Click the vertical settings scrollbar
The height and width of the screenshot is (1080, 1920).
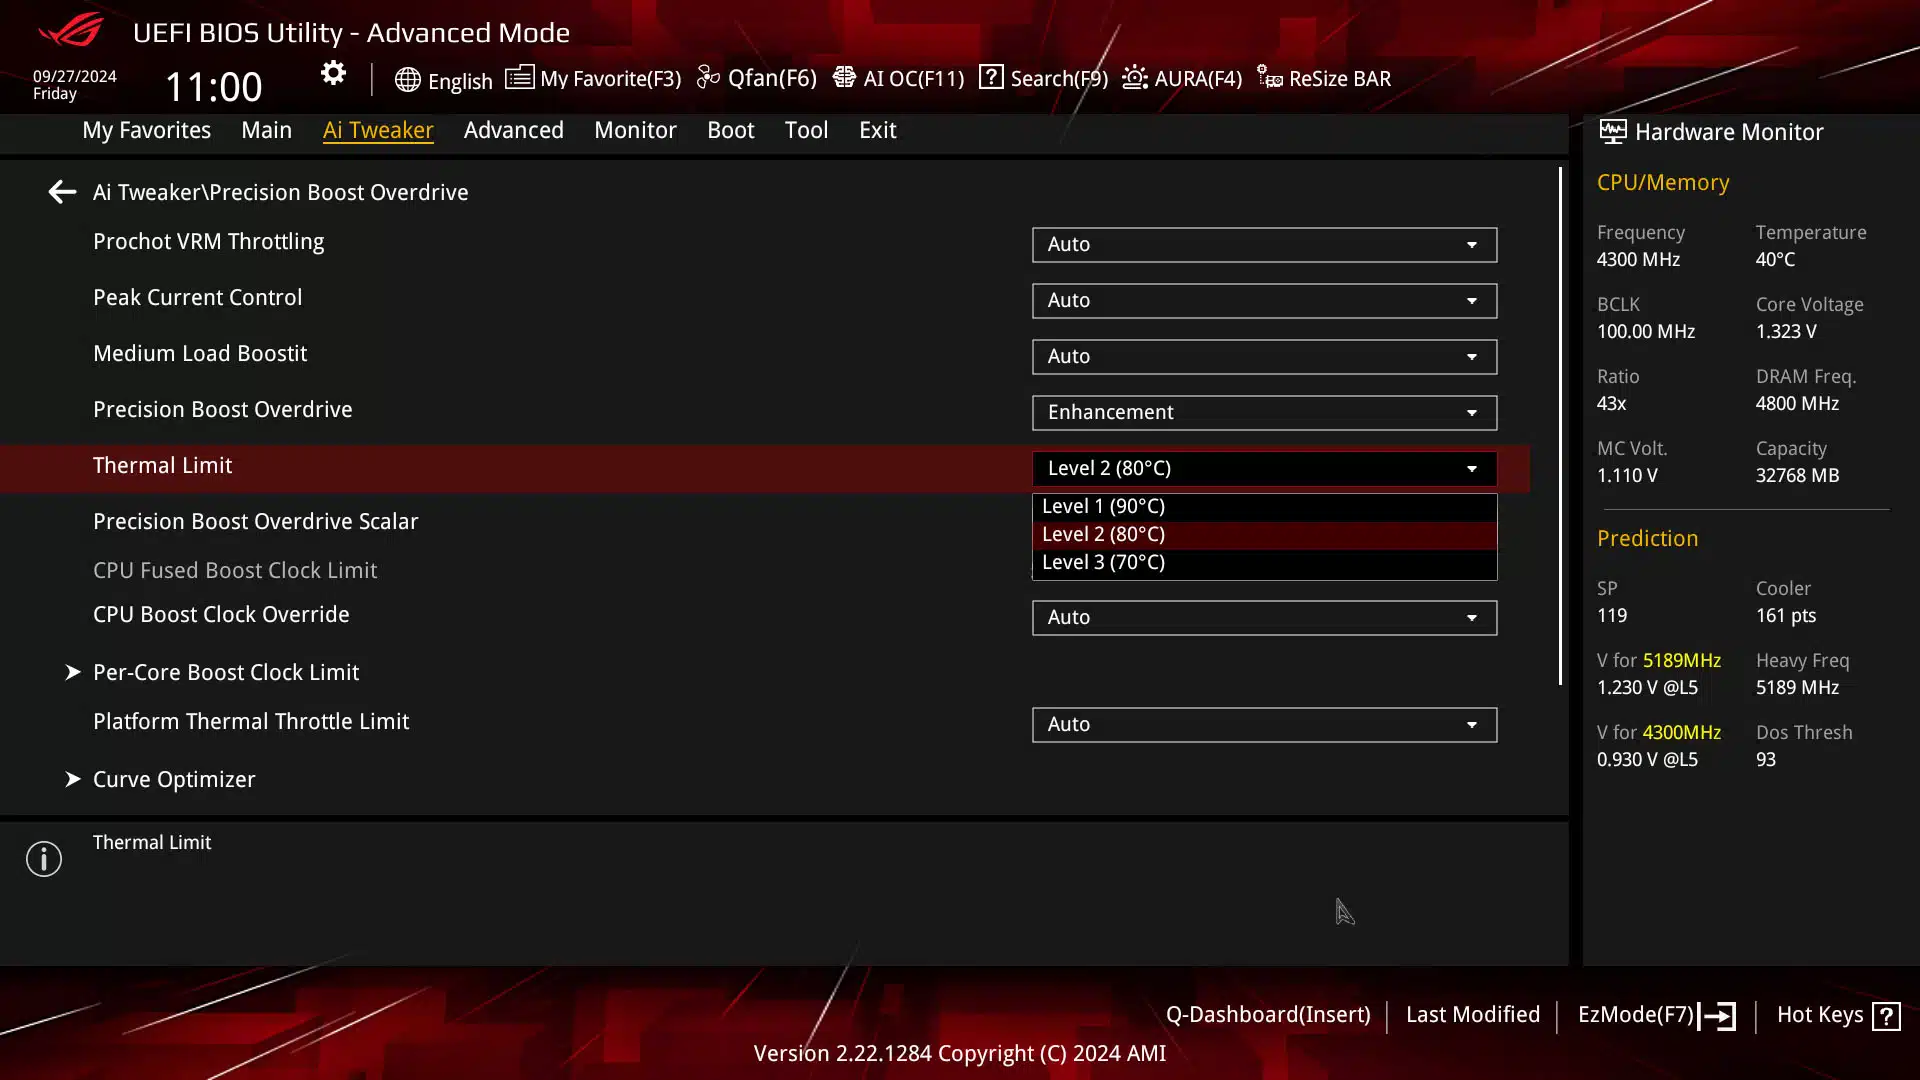point(1560,426)
